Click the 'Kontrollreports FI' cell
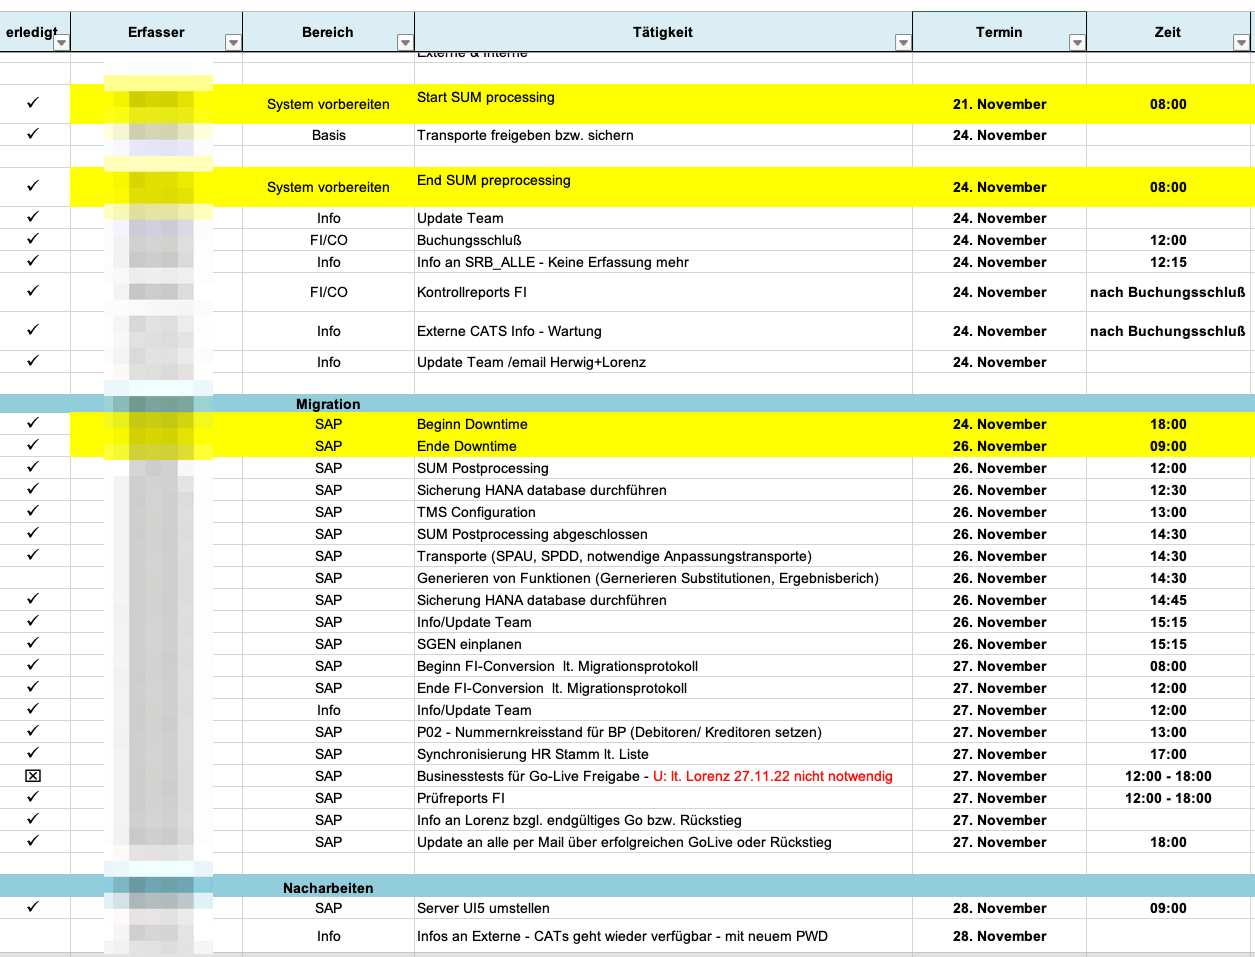The height and width of the screenshot is (957, 1255). click(663, 292)
